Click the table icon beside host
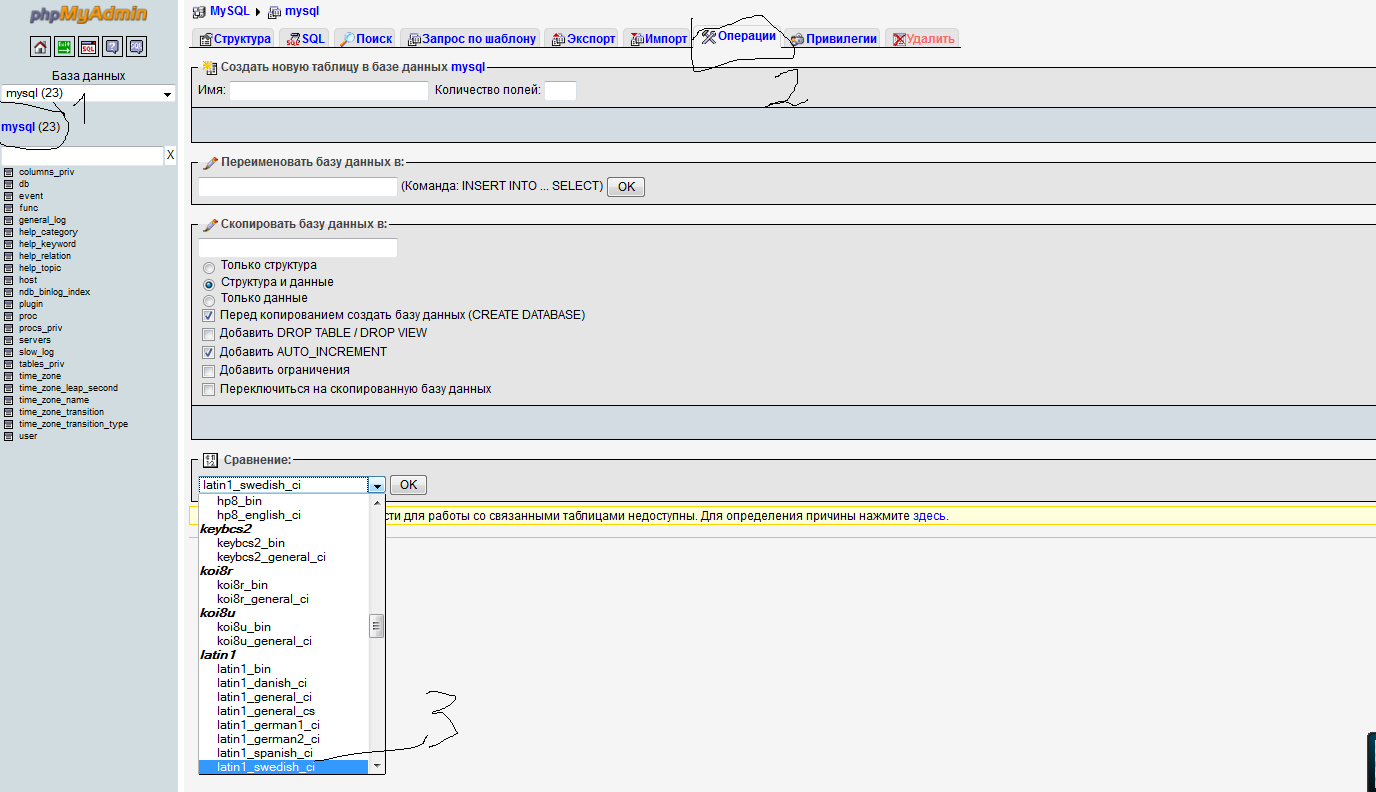The width and height of the screenshot is (1376, 792). pos(9,280)
